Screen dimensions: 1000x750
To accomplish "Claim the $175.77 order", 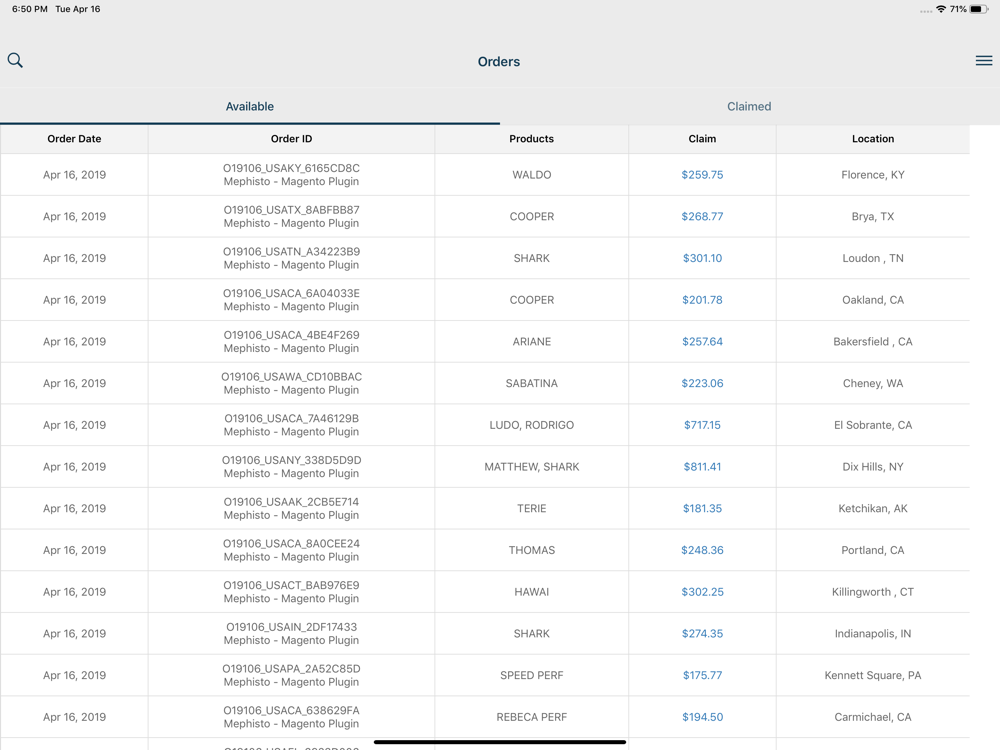I will coord(702,675).
